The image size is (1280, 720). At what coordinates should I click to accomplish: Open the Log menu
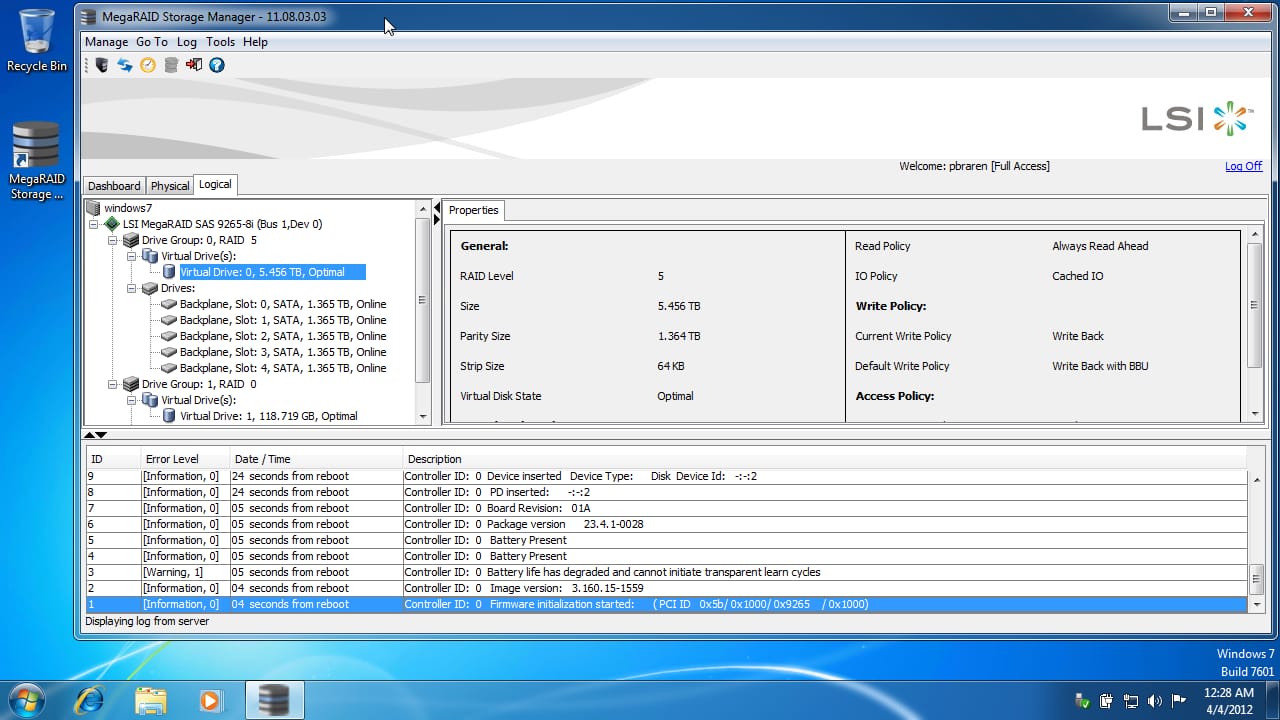[187, 42]
